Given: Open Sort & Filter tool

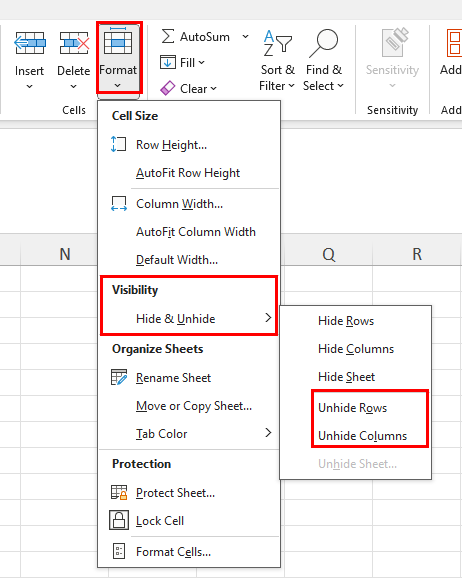Looking at the screenshot, I should pos(277,61).
